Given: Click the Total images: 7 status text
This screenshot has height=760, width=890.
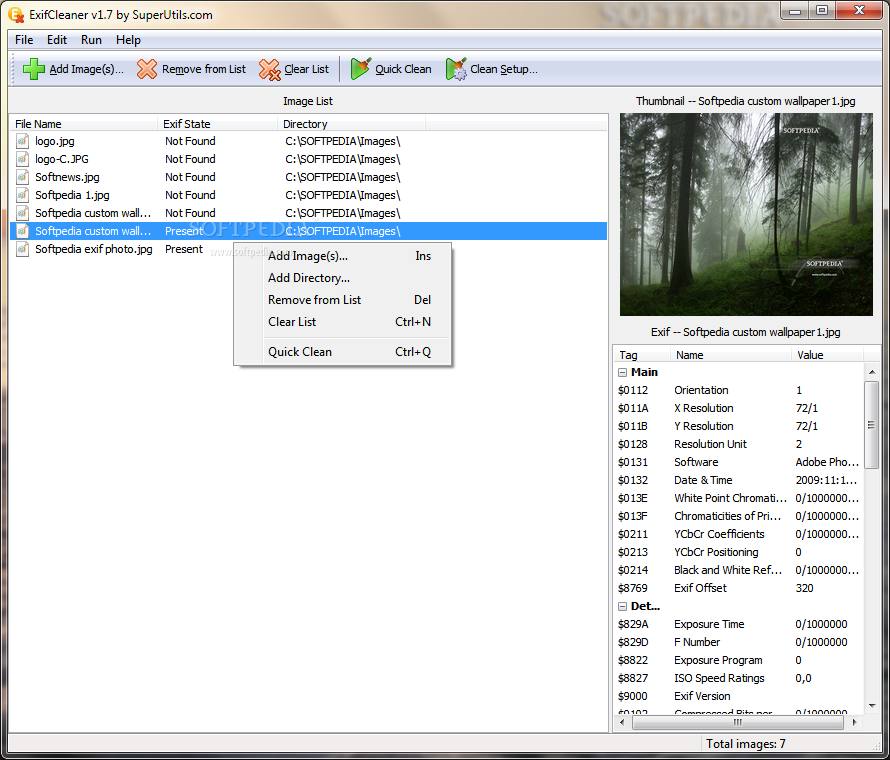Looking at the screenshot, I should [745, 744].
